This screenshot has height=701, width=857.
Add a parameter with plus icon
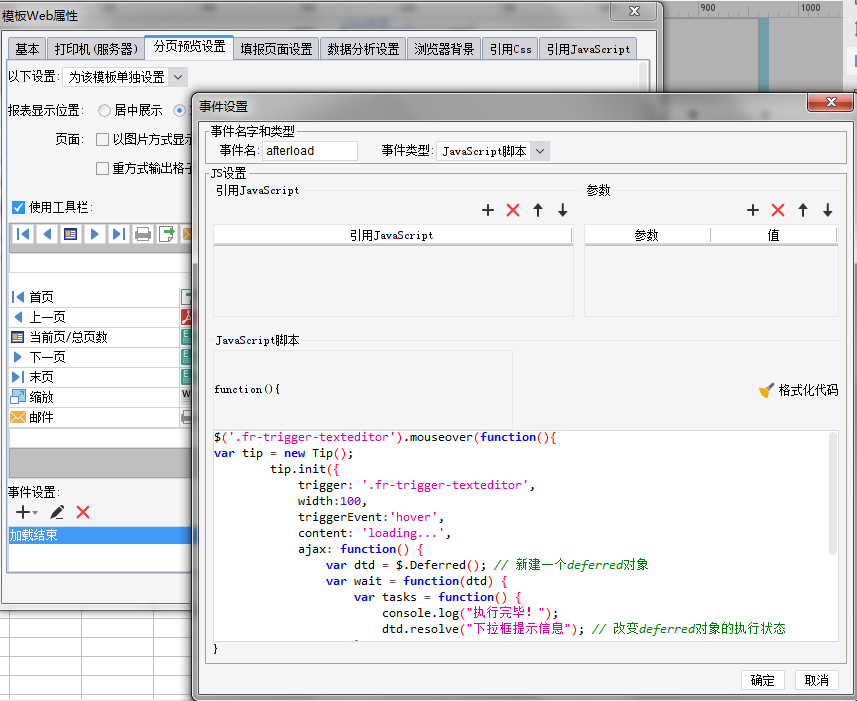click(753, 210)
